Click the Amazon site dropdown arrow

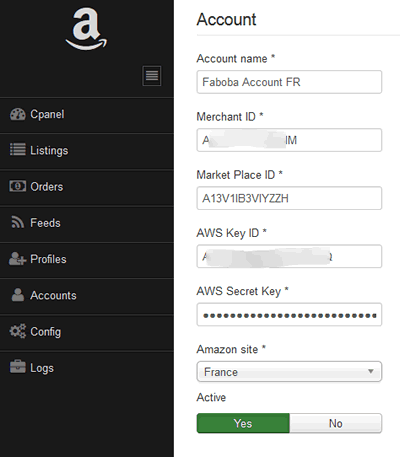(370, 371)
